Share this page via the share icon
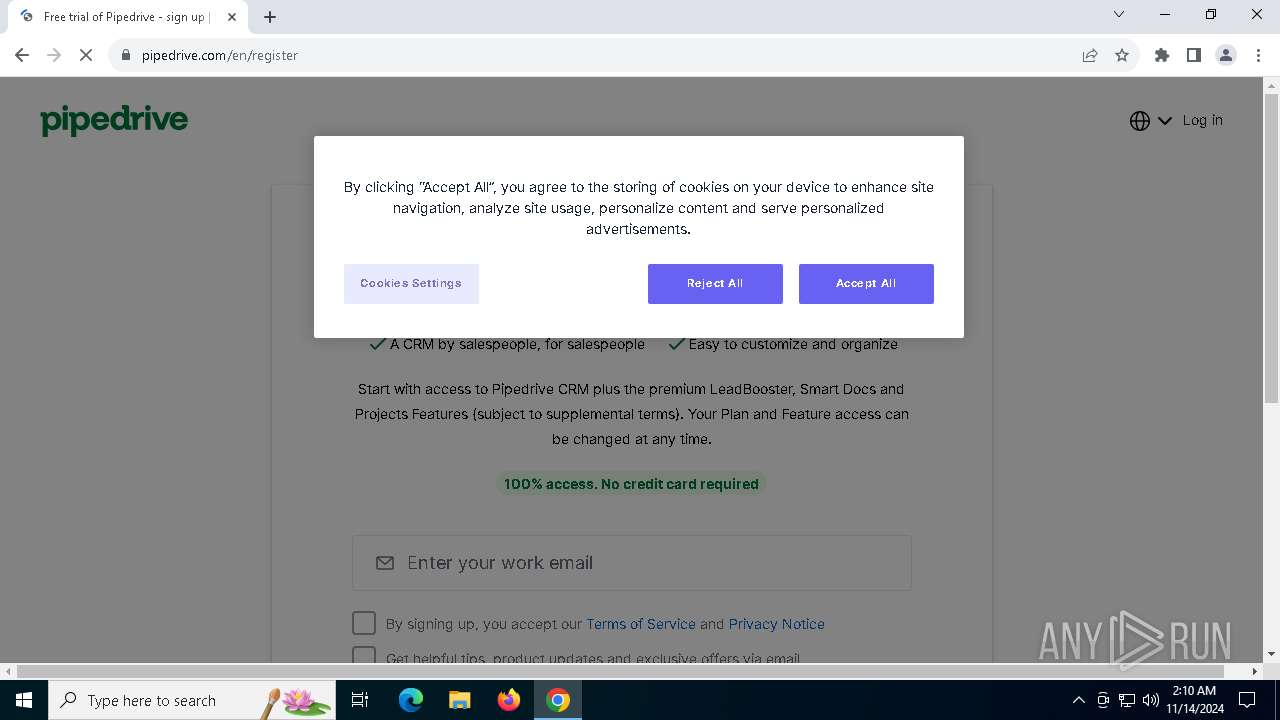 click(x=1090, y=55)
